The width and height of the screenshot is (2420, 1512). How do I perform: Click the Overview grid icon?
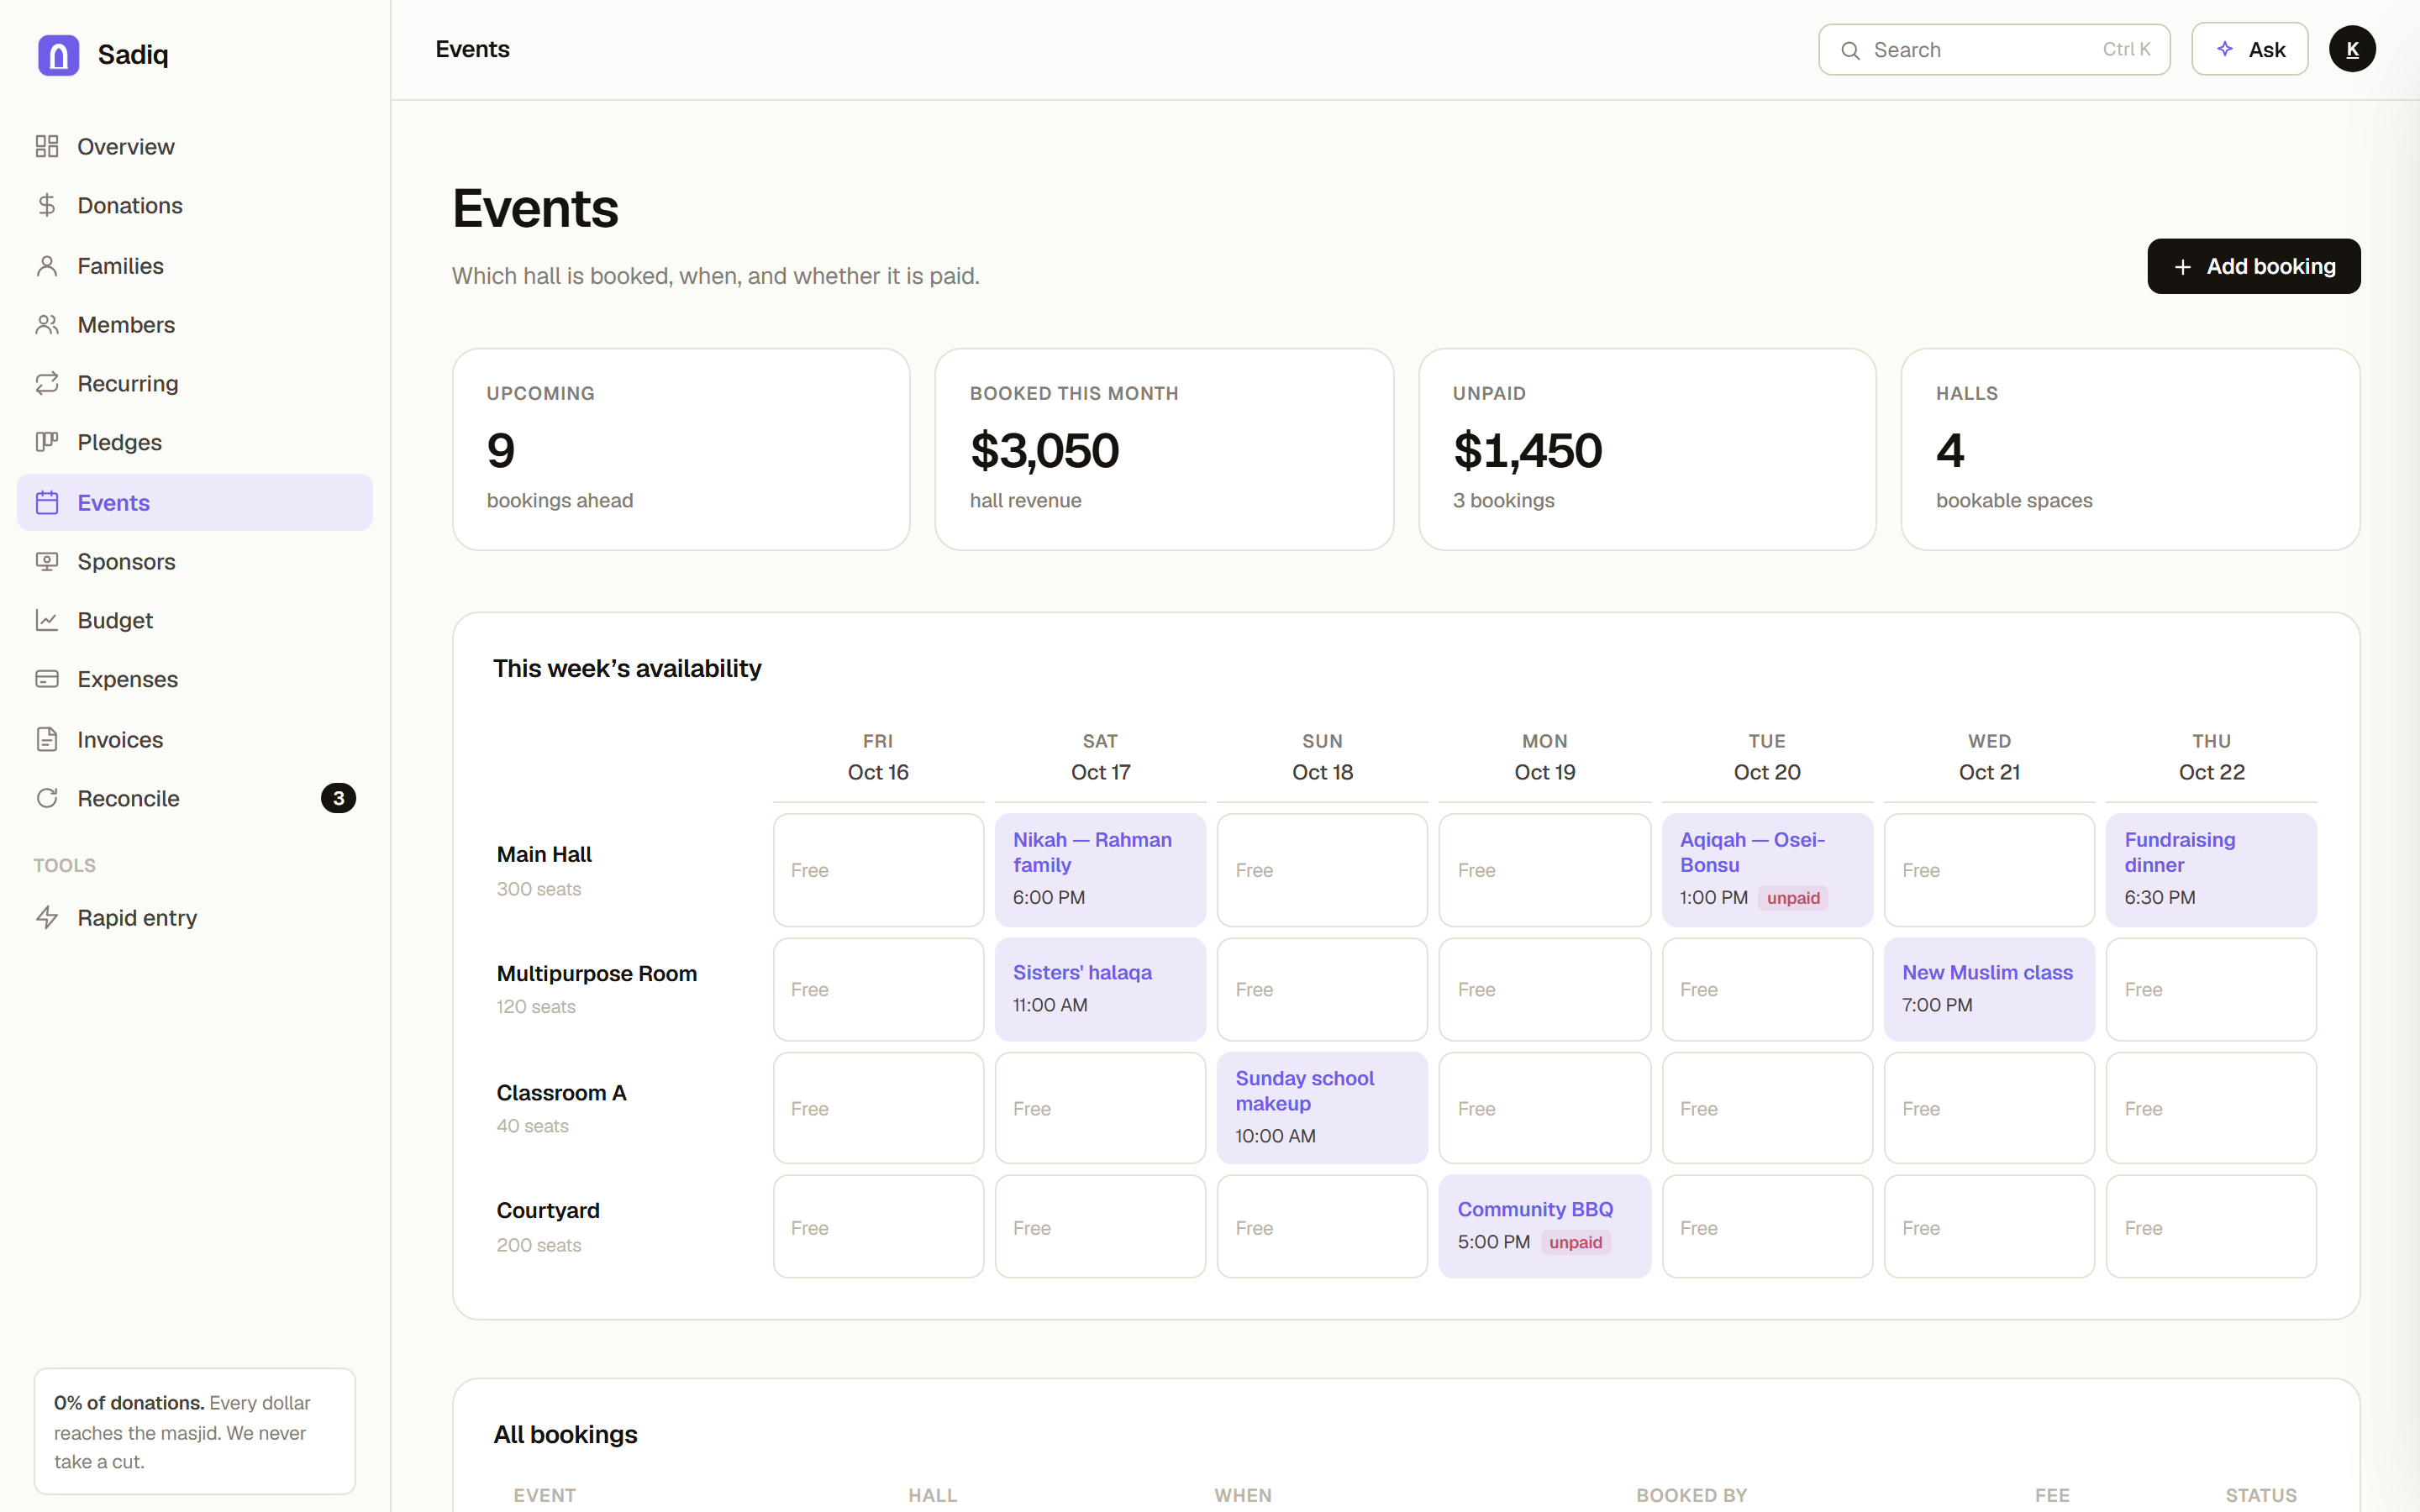click(47, 146)
